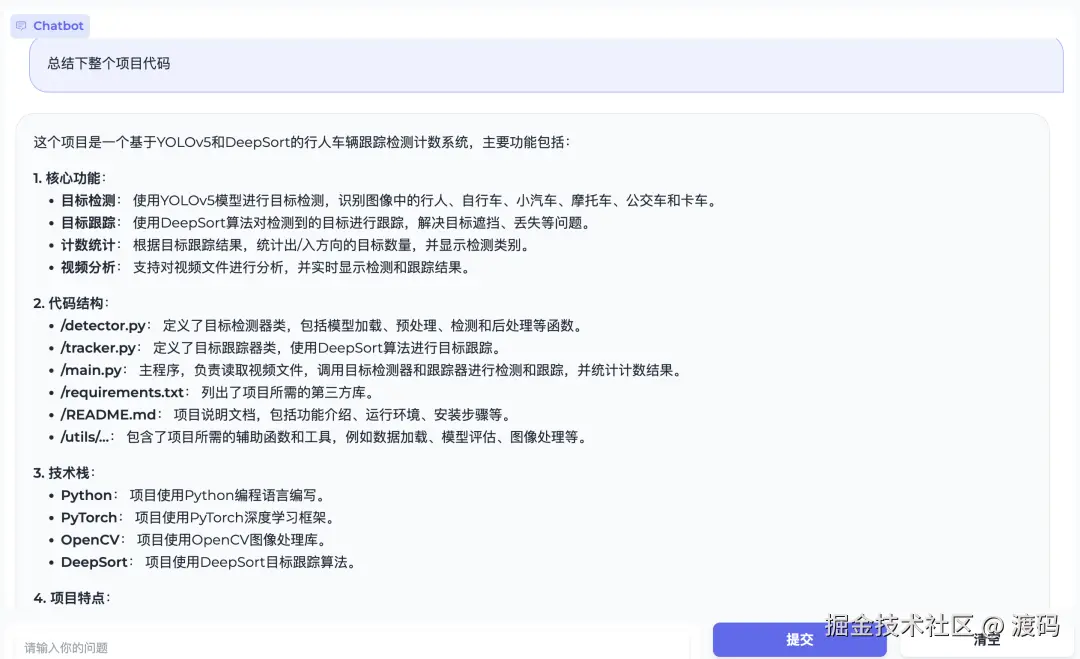Click the OpenCV bullet item
The height and width of the screenshot is (659, 1080).
(x=195, y=540)
